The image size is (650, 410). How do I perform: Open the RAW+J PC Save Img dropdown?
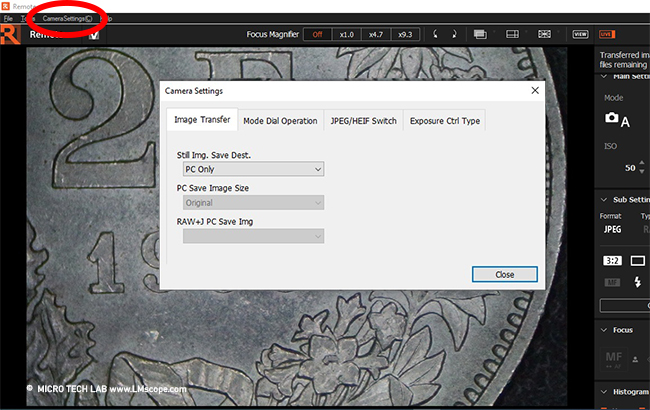[253, 236]
